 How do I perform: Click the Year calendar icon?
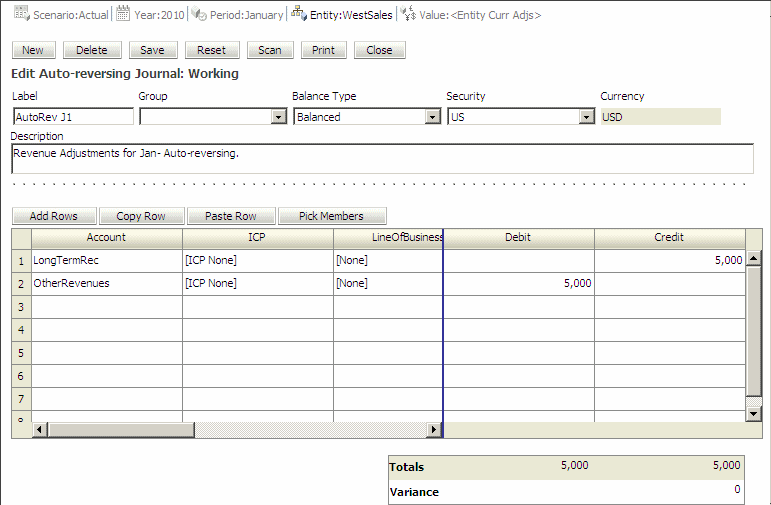click(x=123, y=14)
